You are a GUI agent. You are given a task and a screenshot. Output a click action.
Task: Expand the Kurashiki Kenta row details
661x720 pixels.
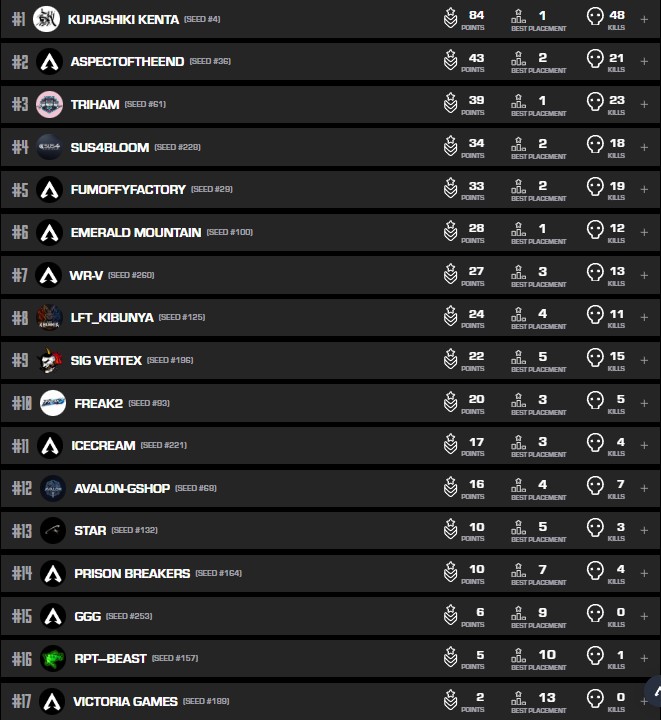[643, 19]
